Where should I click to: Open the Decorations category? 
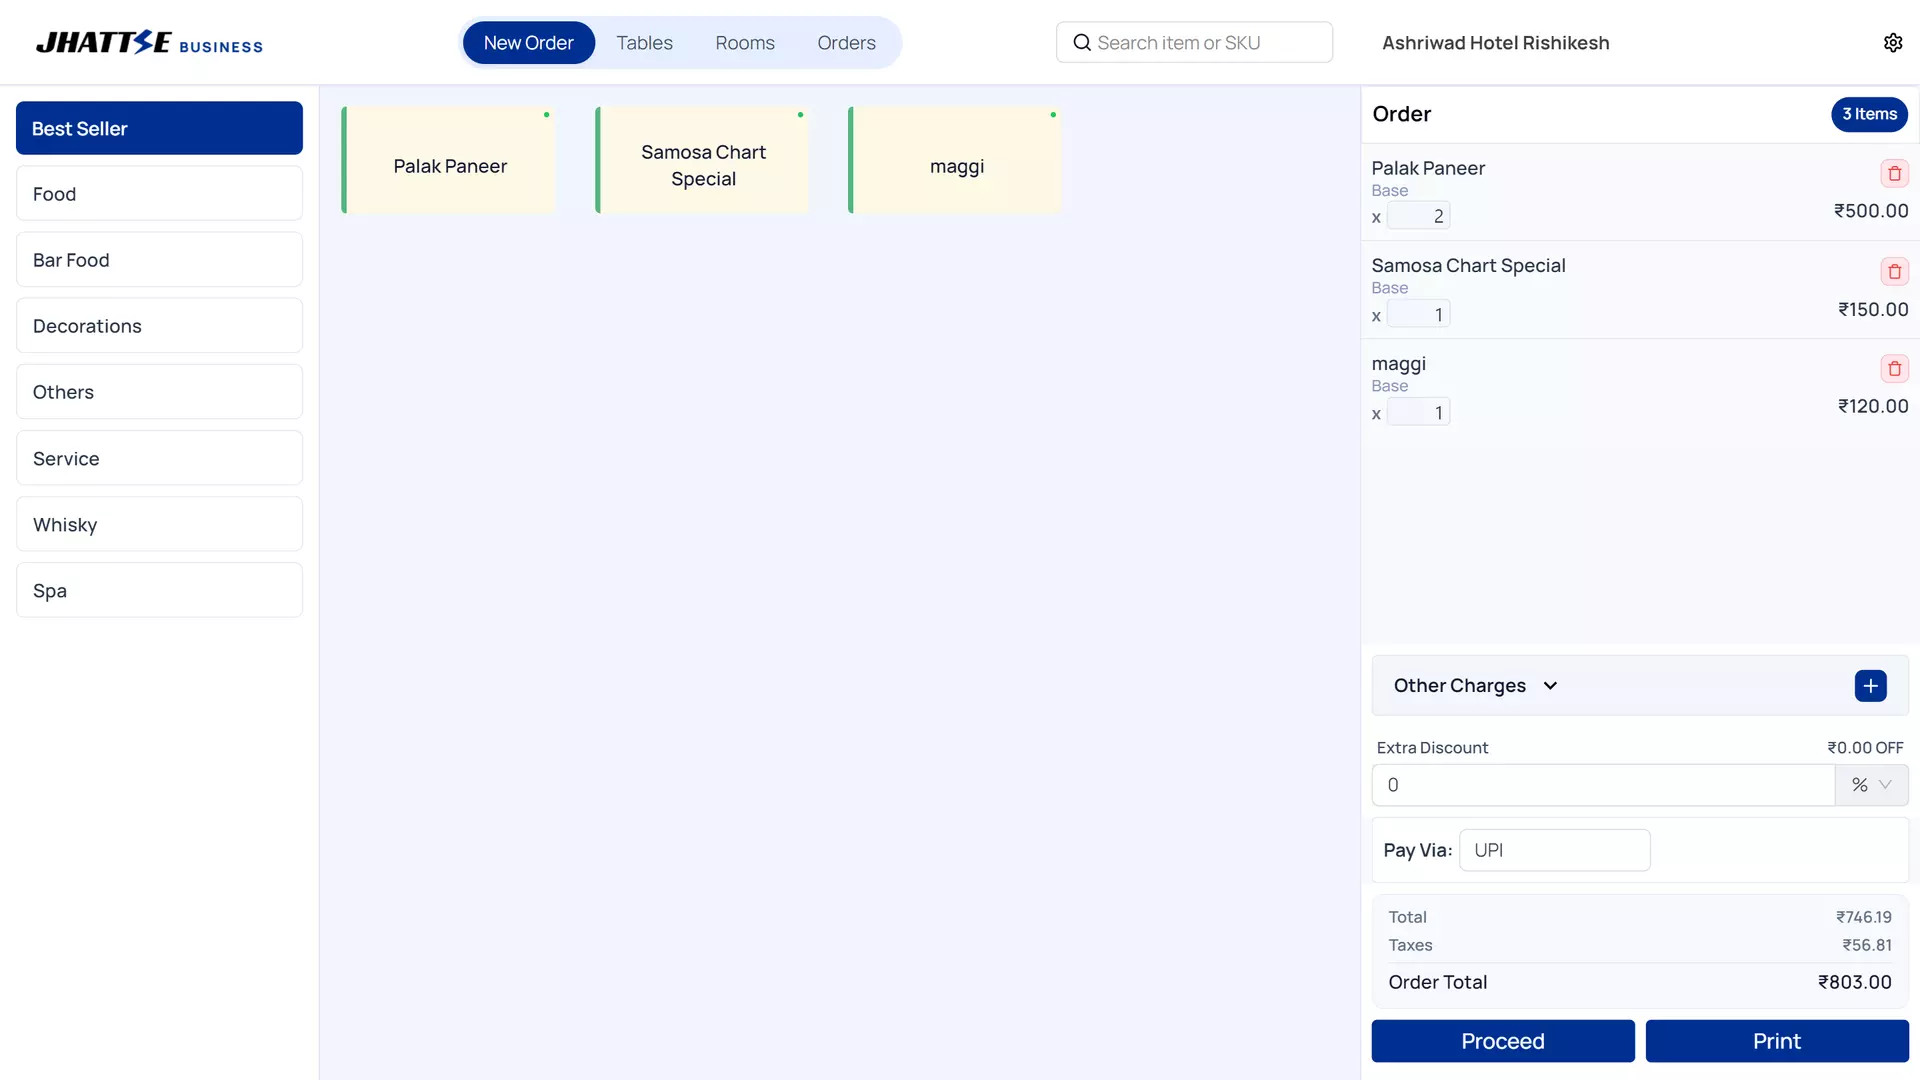coord(159,326)
